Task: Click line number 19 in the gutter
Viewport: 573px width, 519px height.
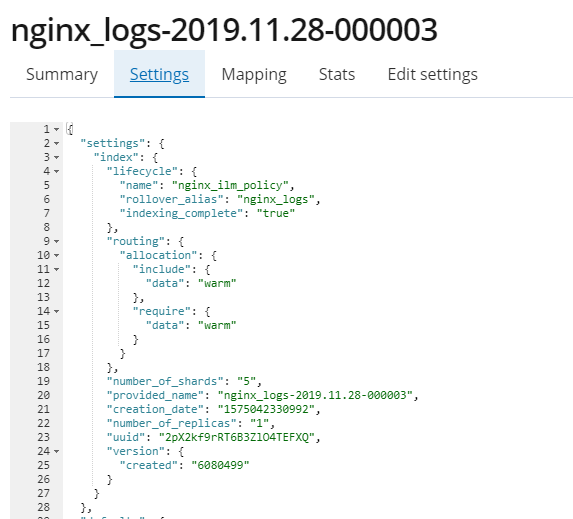Action: click(43, 381)
